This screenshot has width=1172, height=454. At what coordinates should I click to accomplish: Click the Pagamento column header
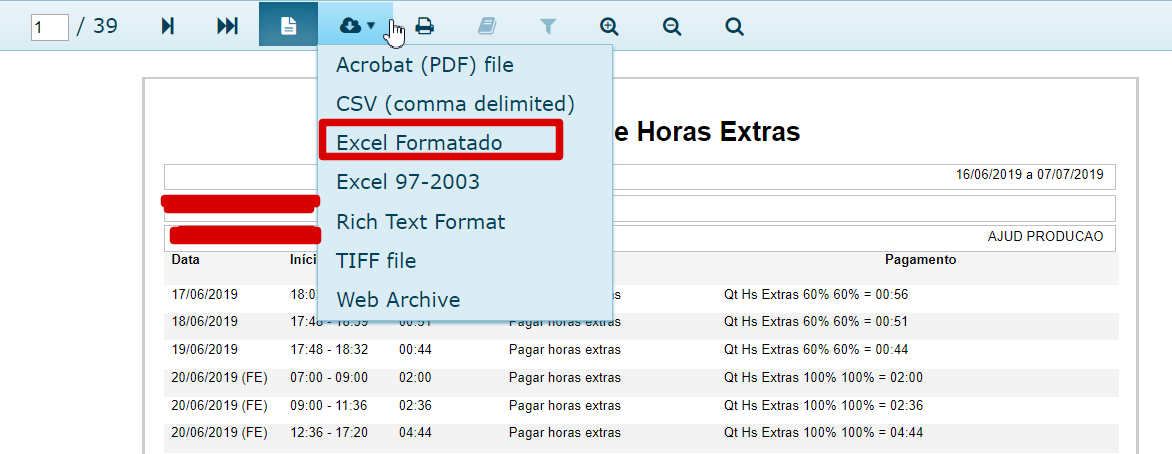pos(920,260)
